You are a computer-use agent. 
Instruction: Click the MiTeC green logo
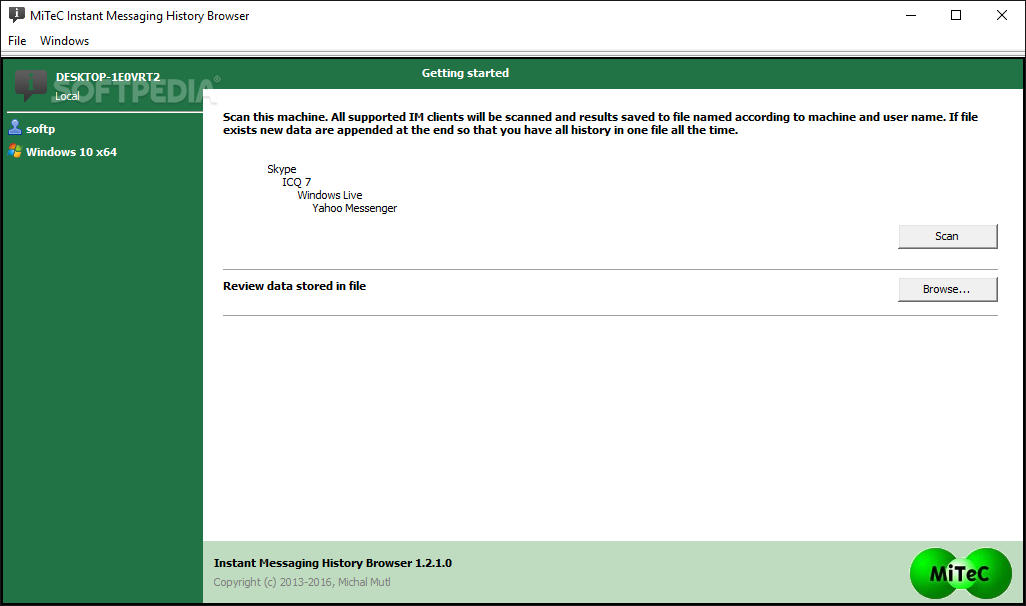pyautogui.click(x=961, y=573)
